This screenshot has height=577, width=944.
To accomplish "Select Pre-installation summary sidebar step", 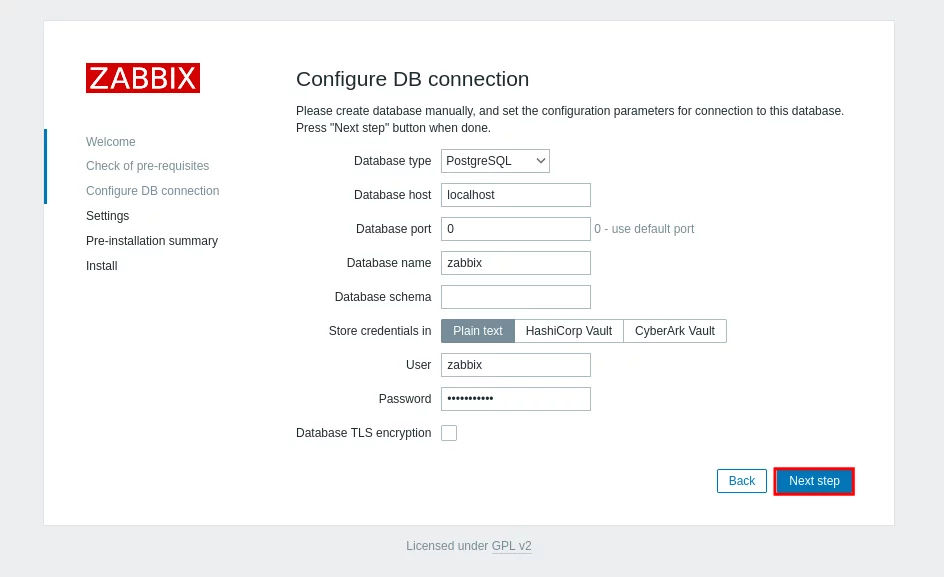I will tap(152, 241).
